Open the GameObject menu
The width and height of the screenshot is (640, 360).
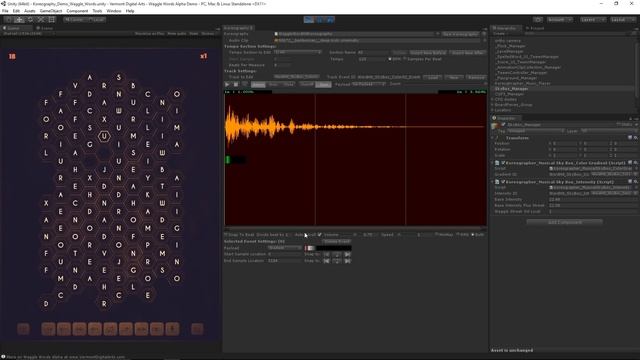[x=51, y=11]
